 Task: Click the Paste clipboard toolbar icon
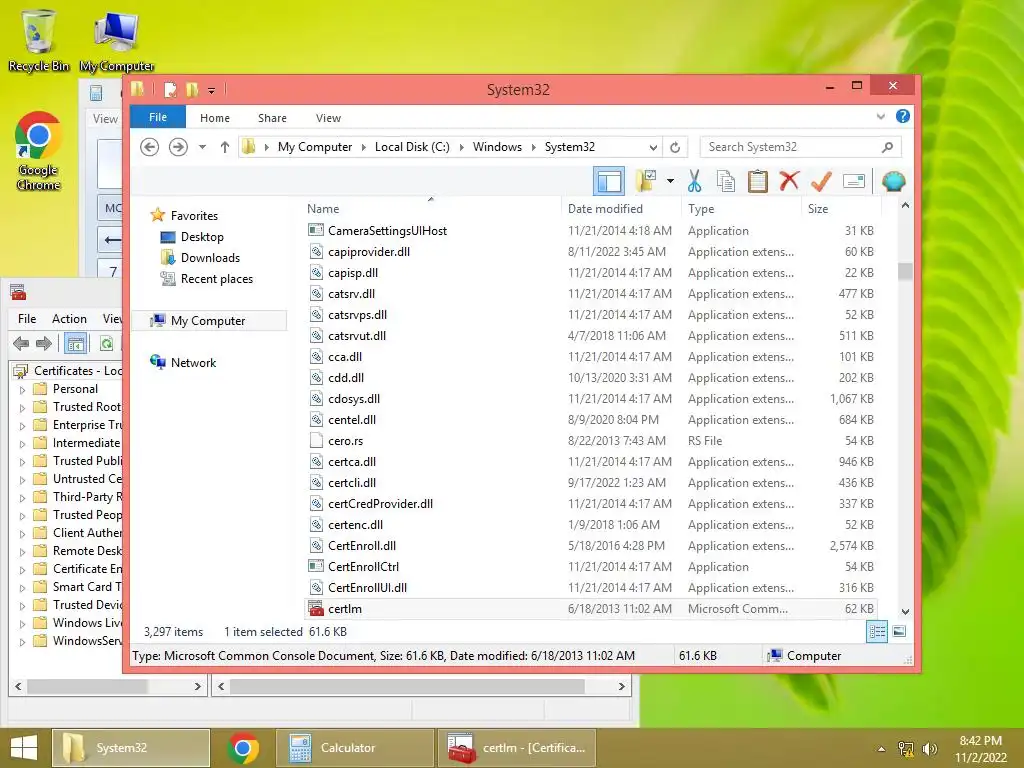[x=758, y=181]
